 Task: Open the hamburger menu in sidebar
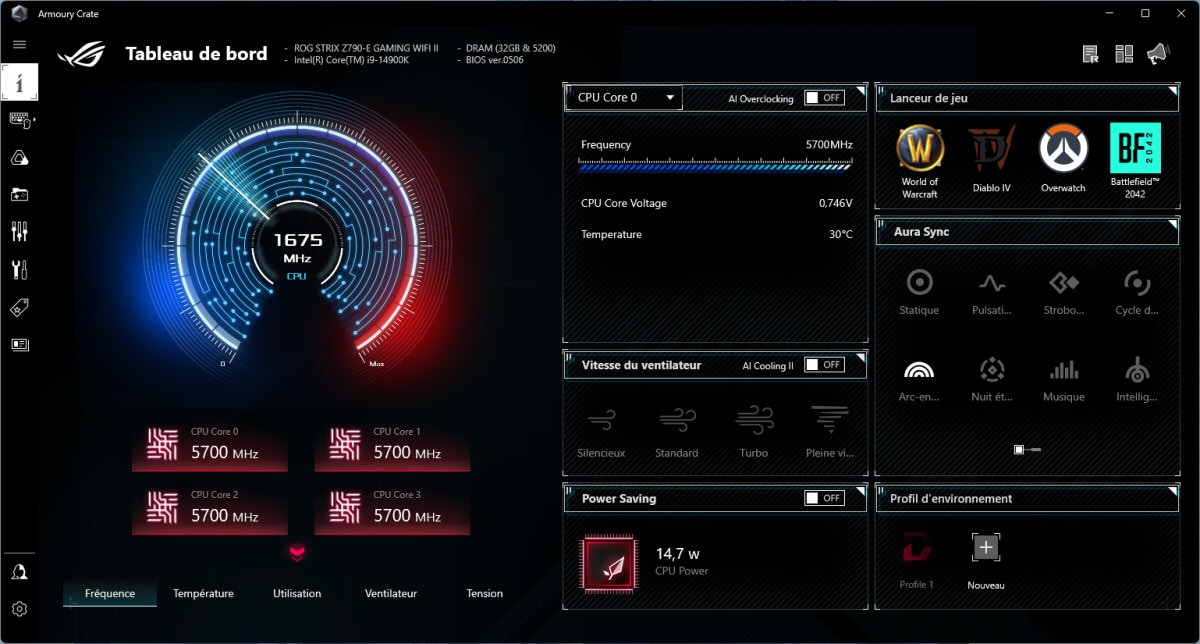point(20,45)
